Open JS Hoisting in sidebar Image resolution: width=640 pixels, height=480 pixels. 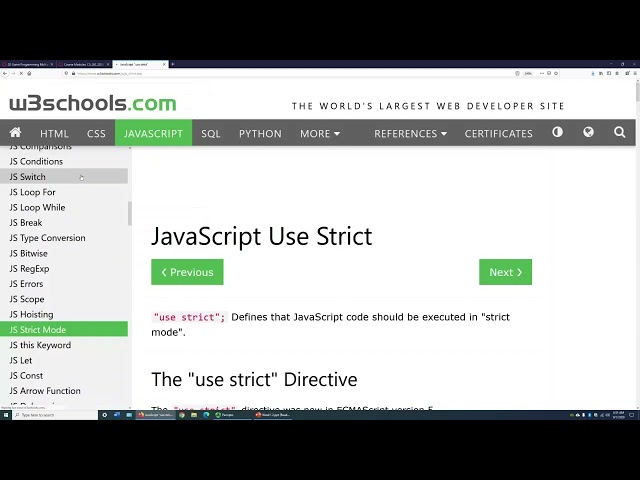[64, 314]
